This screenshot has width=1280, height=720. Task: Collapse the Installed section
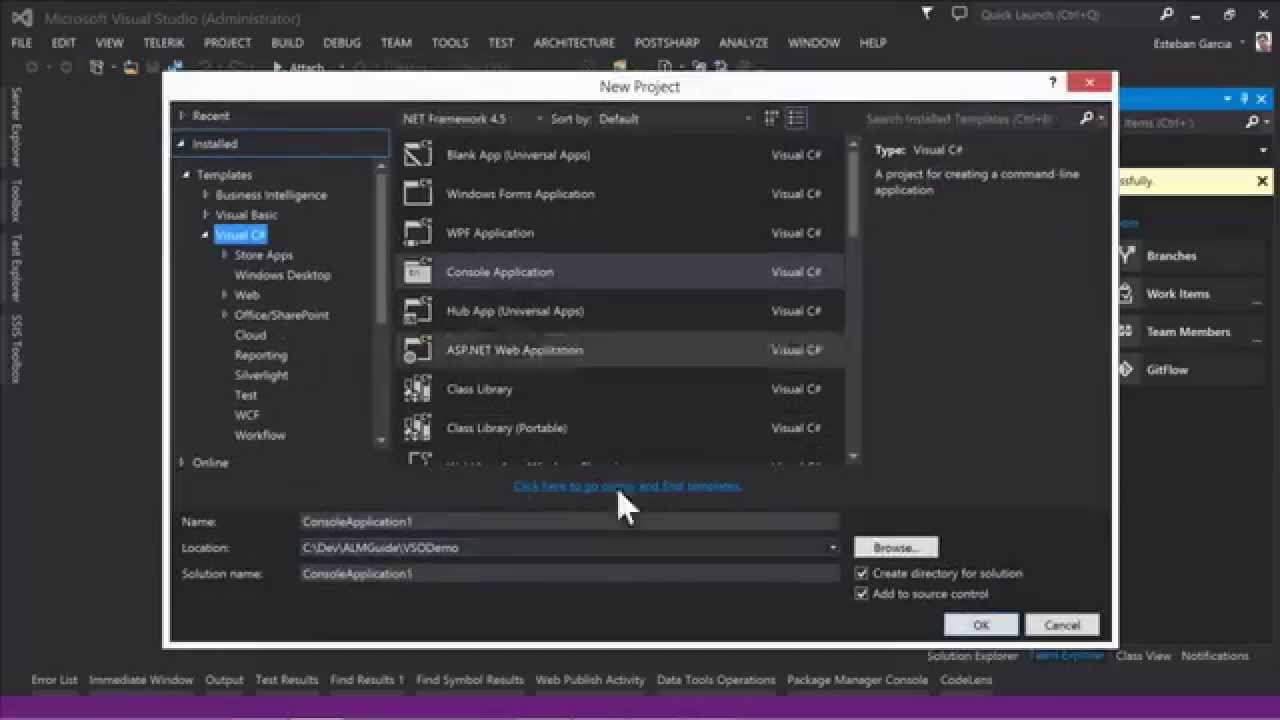tap(182, 144)
